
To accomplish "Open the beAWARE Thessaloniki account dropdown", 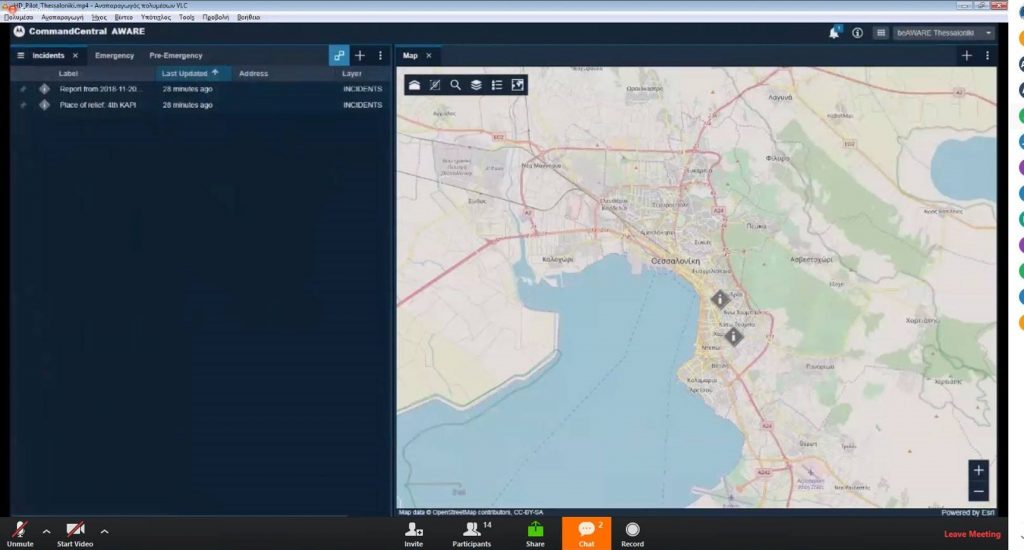I will pos(943,33).
